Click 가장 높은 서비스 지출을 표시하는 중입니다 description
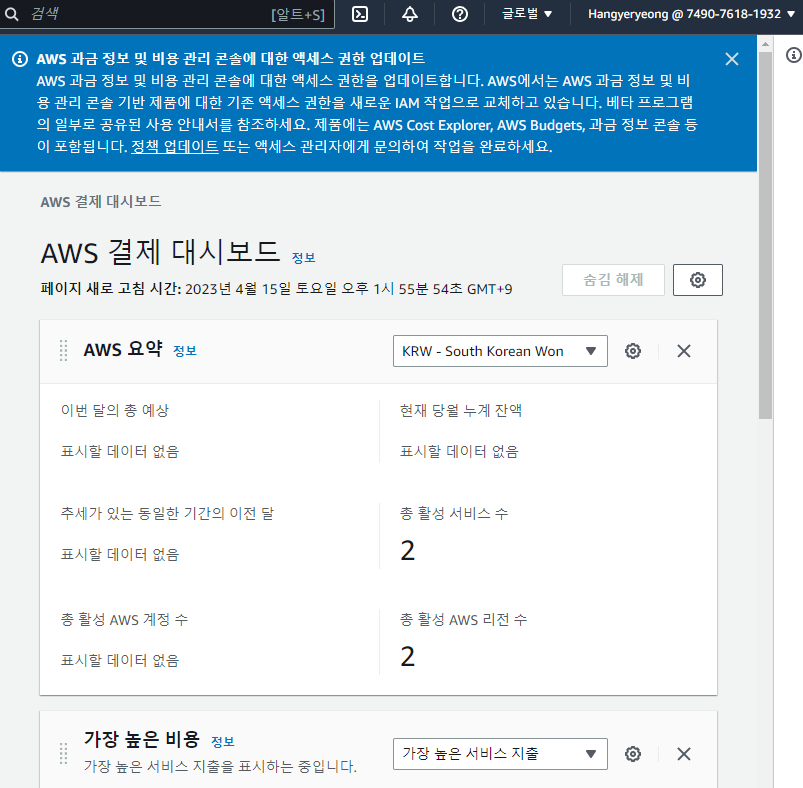 click(220, 767)
